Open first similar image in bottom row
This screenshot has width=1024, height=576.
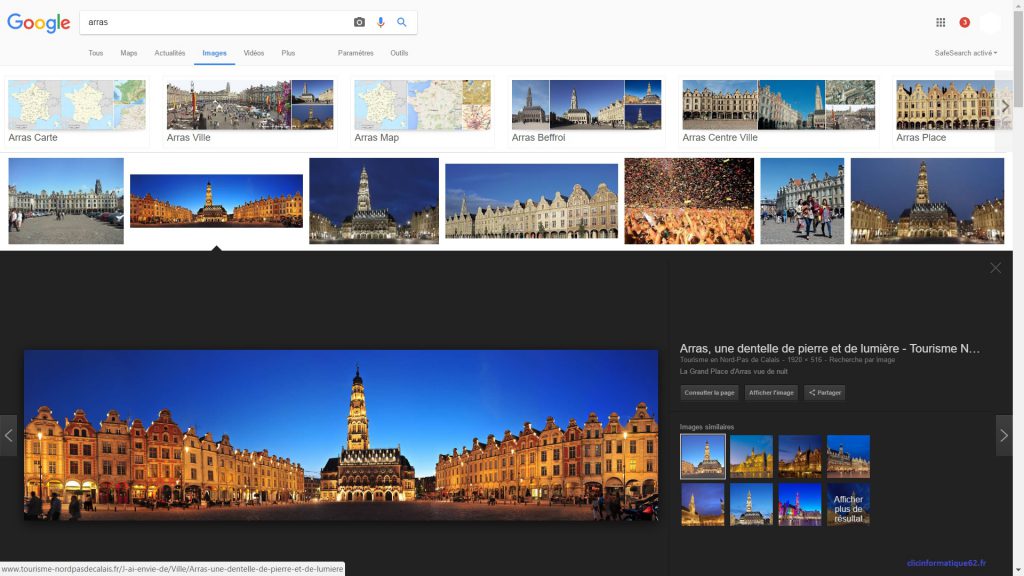[x=703, y=505]
